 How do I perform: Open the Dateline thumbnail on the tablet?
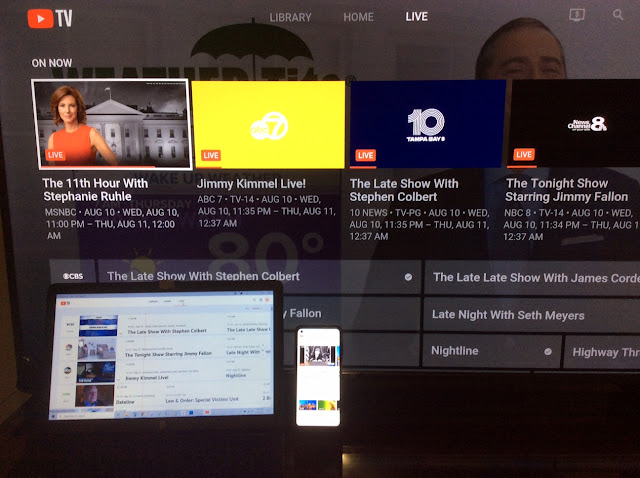click(95, 396)
